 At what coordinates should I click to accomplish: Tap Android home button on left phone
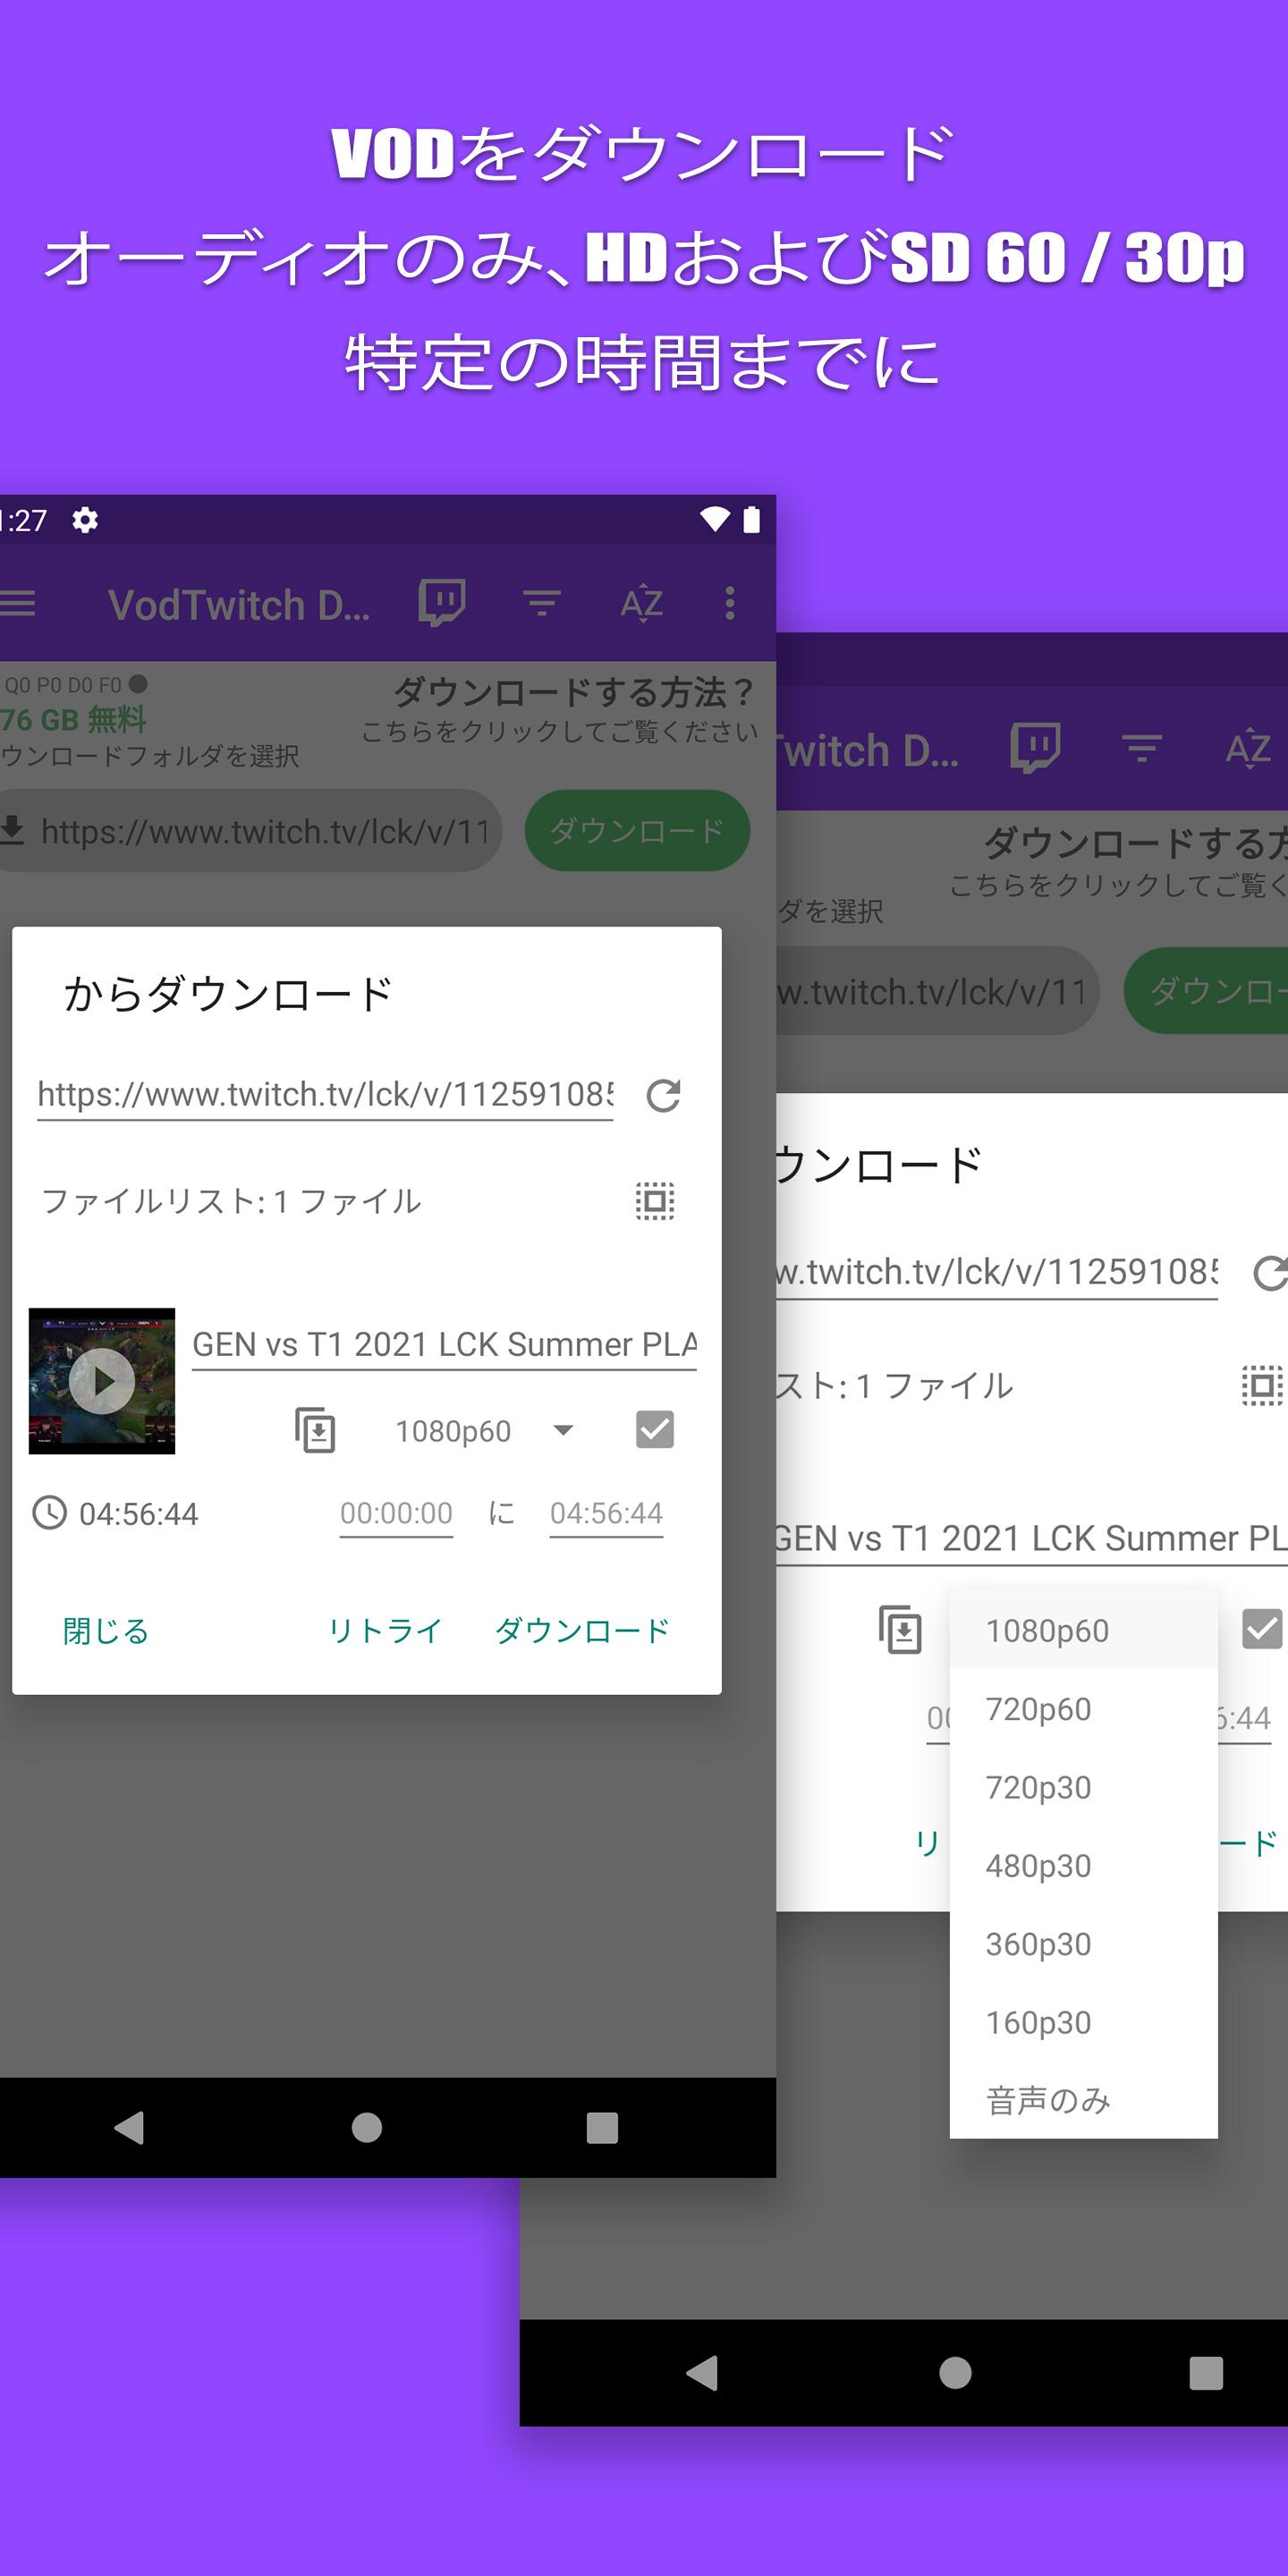(367, 2127)
